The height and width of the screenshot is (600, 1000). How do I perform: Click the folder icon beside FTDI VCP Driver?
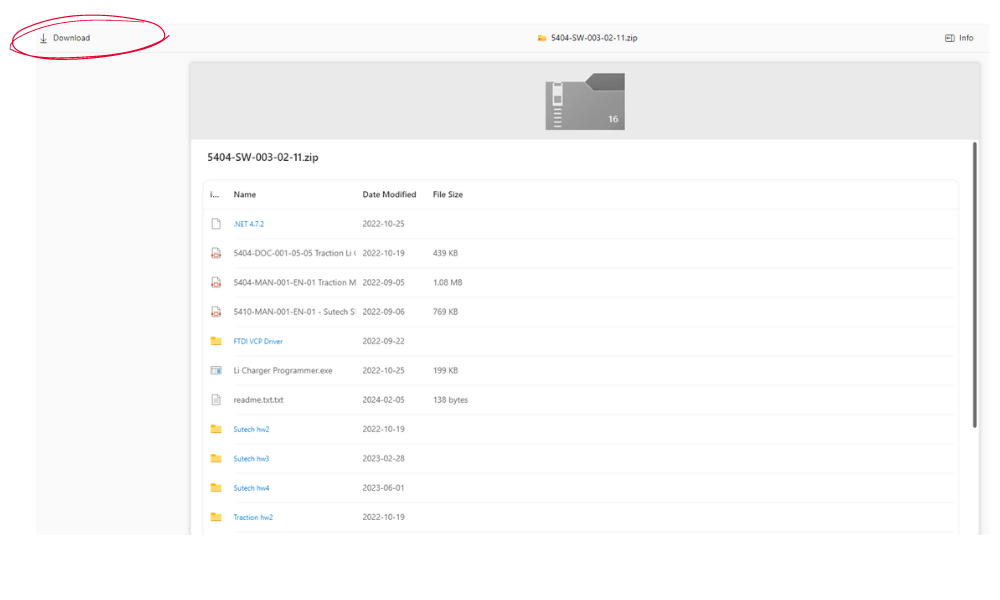(216, 341)
